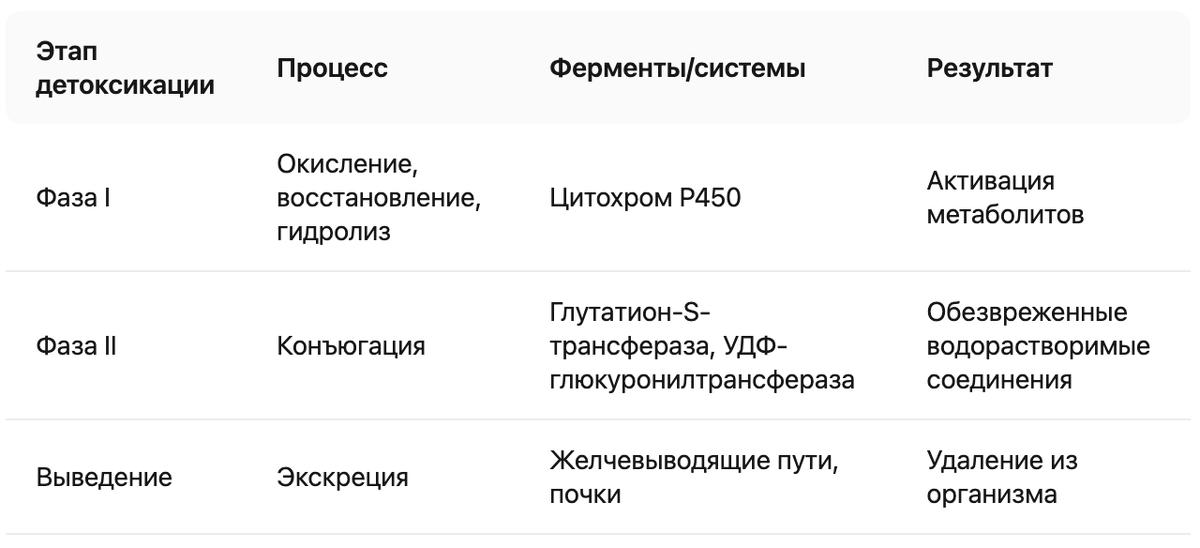Click the 'Цитохром P450' cell

645,197
